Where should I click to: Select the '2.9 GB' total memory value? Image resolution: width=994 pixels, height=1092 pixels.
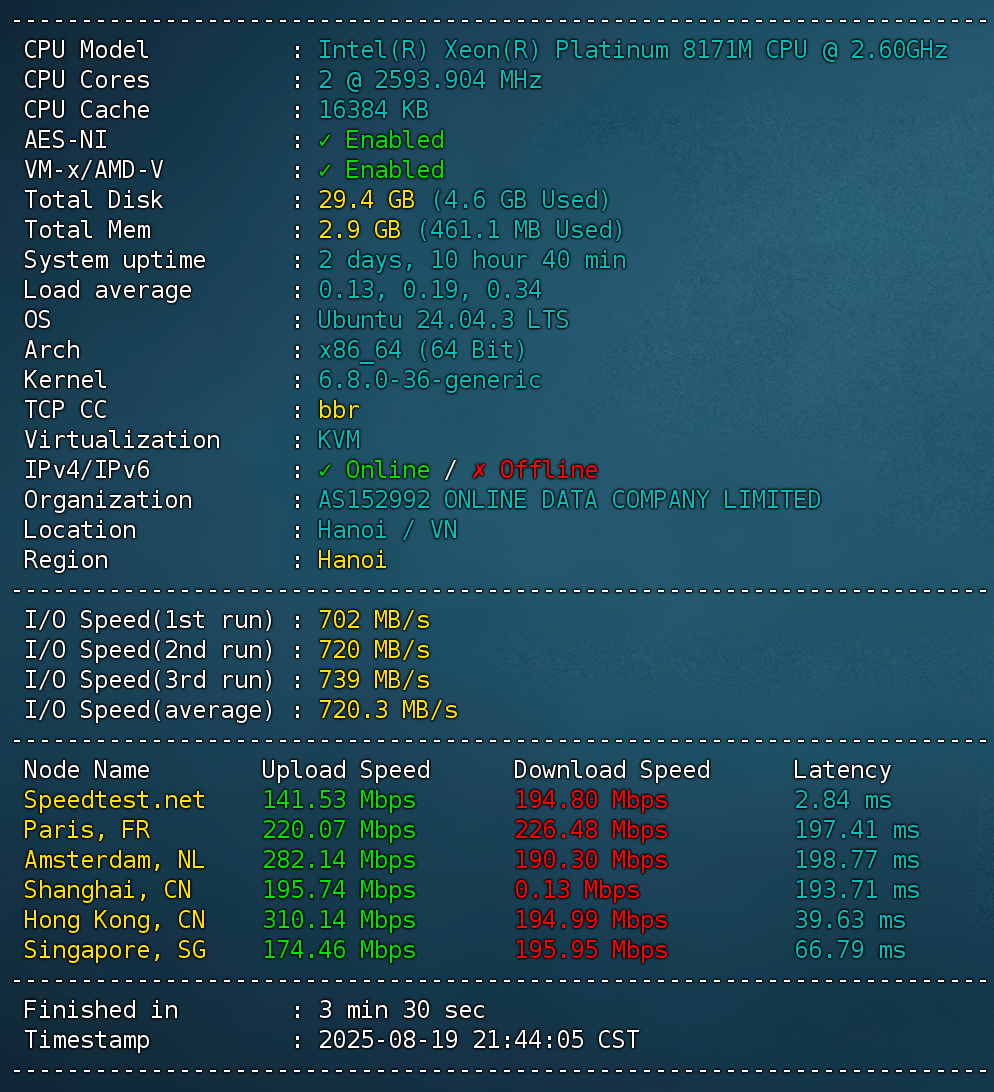359,230
